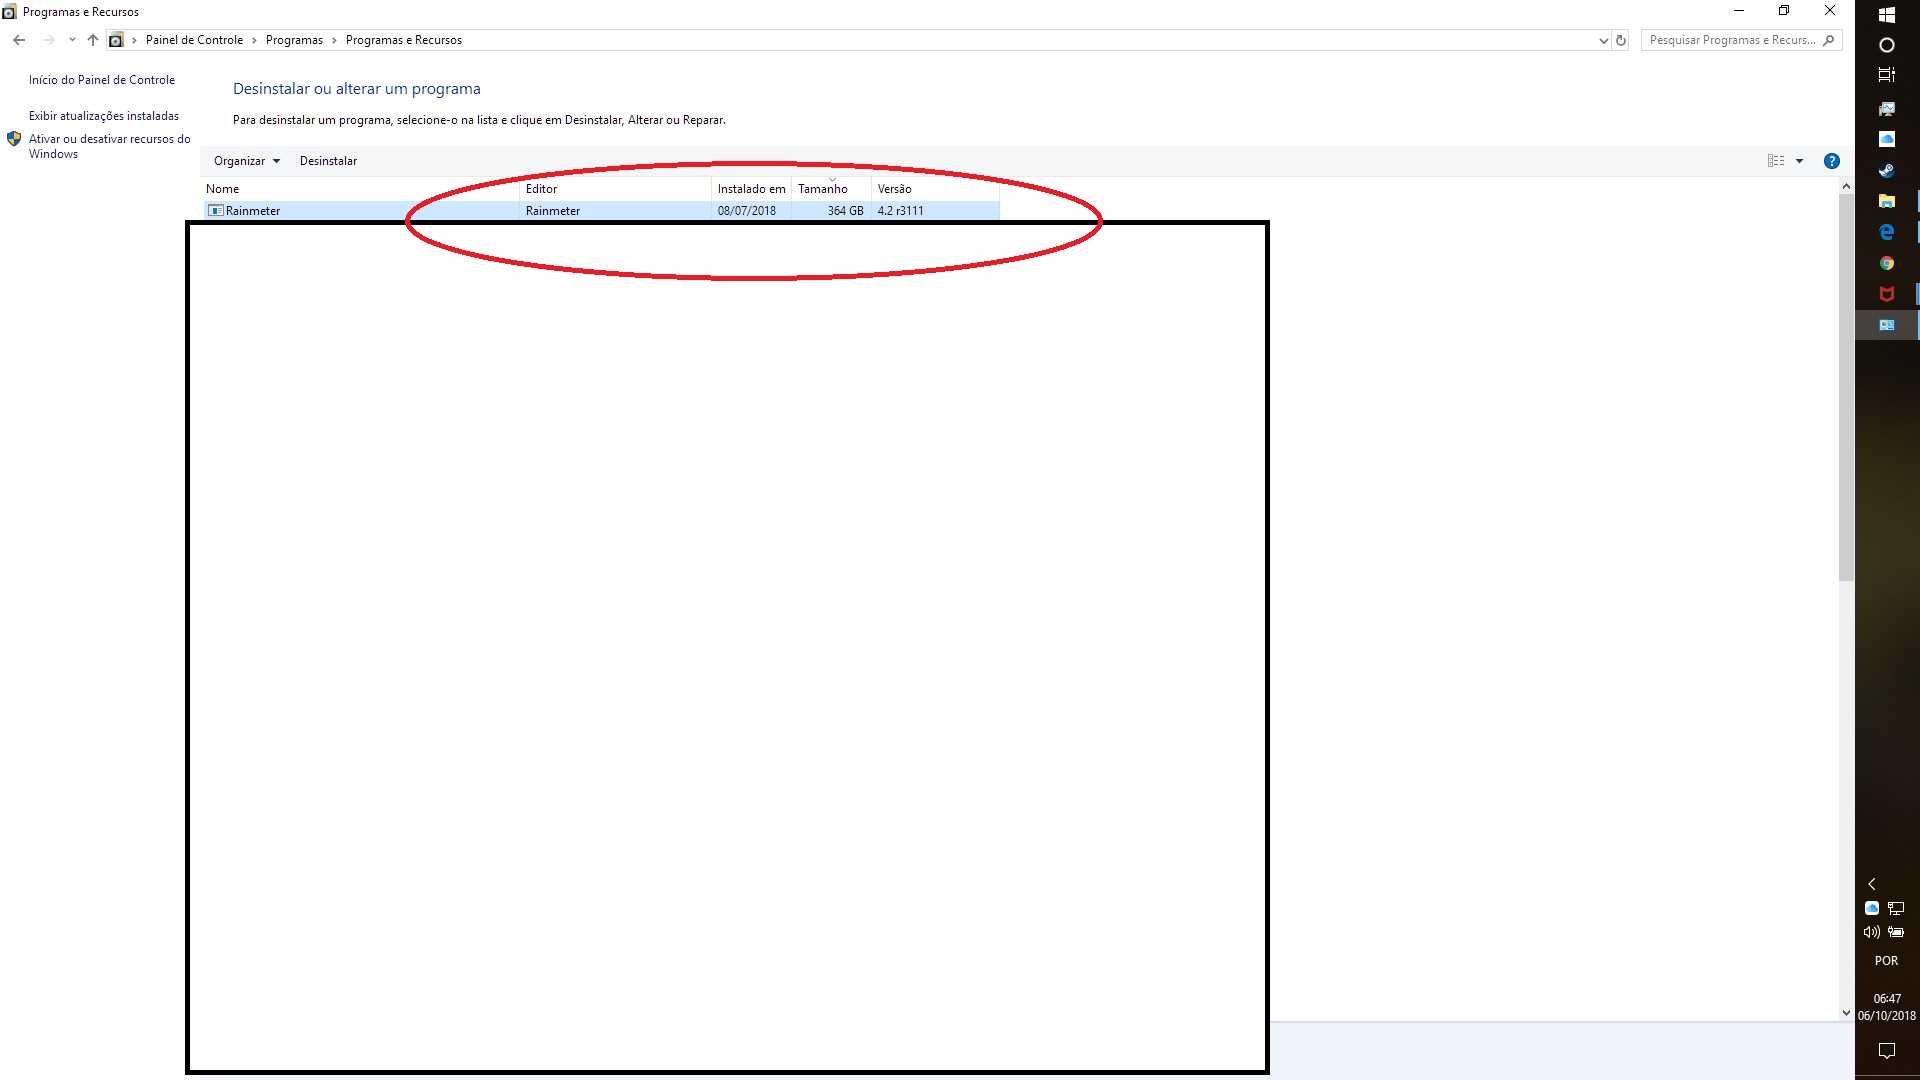Go up one folder level arrow
1920x1080 pixels.
[92, 40]
